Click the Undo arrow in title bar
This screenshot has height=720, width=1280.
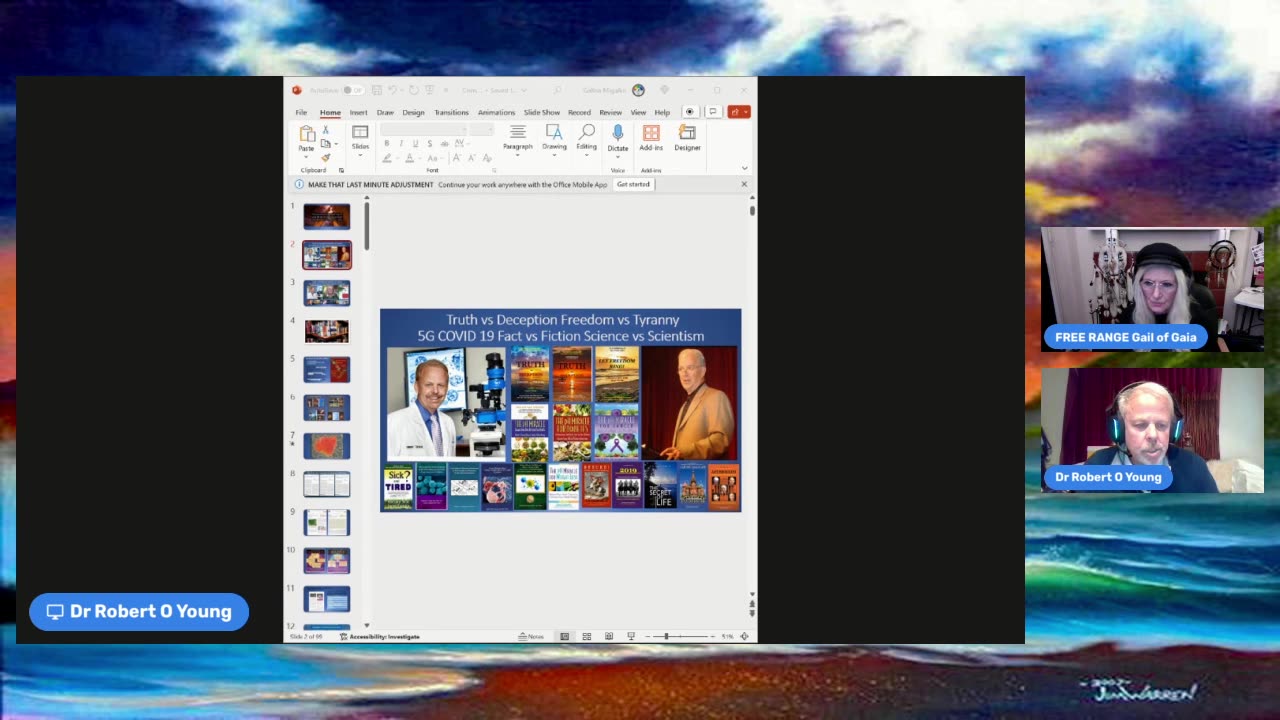point(392,90)
